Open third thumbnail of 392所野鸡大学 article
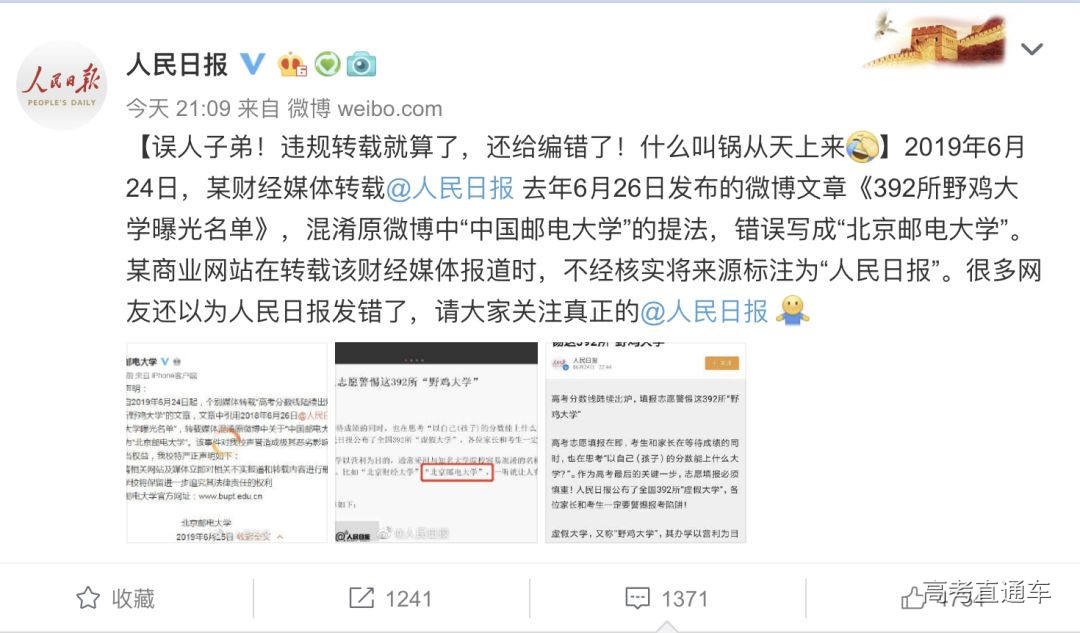Viewport: 1080px width, 633px height. tap(645, 443)
